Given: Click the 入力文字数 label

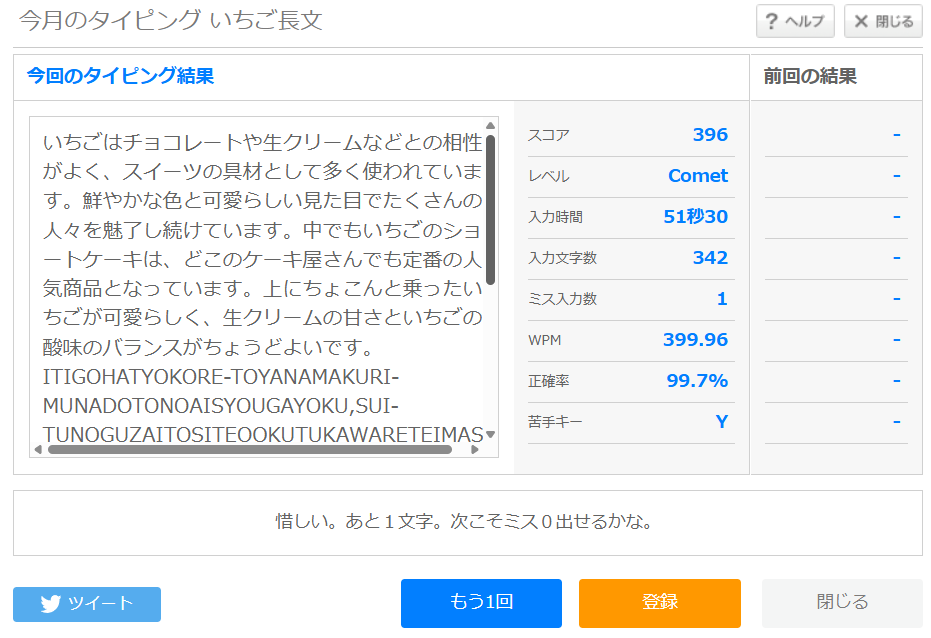Looking at the screenshot, I should click(x=562, y=258).
